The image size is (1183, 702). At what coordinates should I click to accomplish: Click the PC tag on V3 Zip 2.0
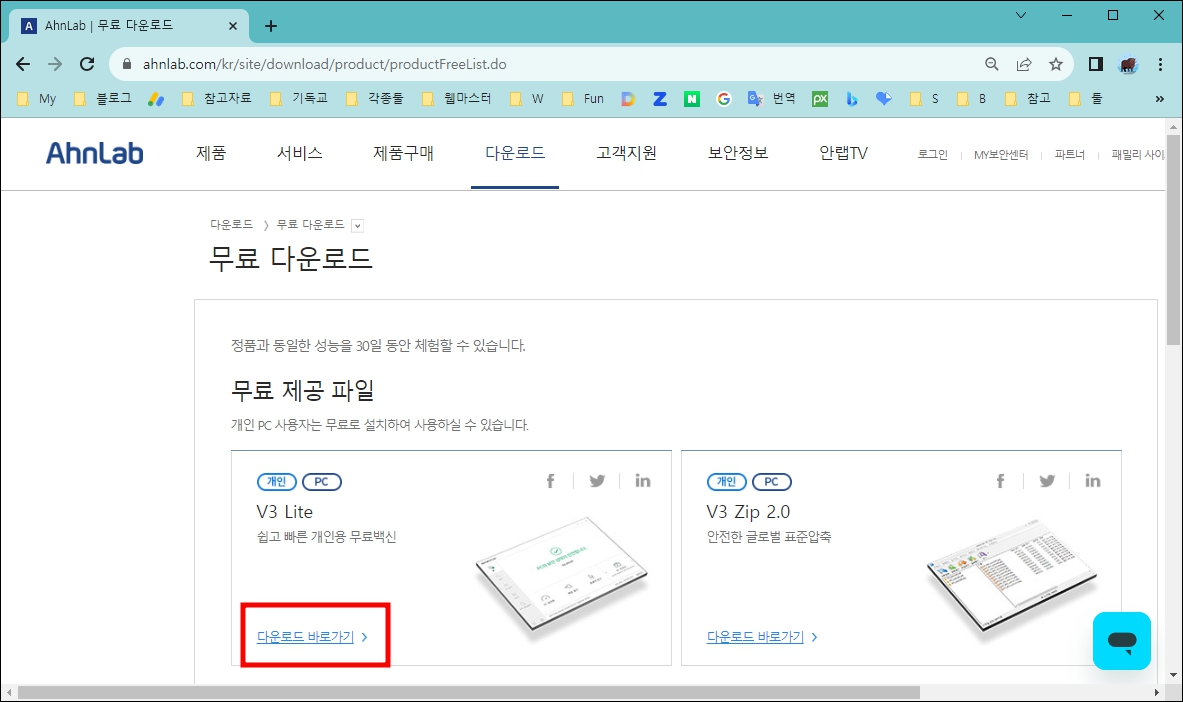pos(772,482)
